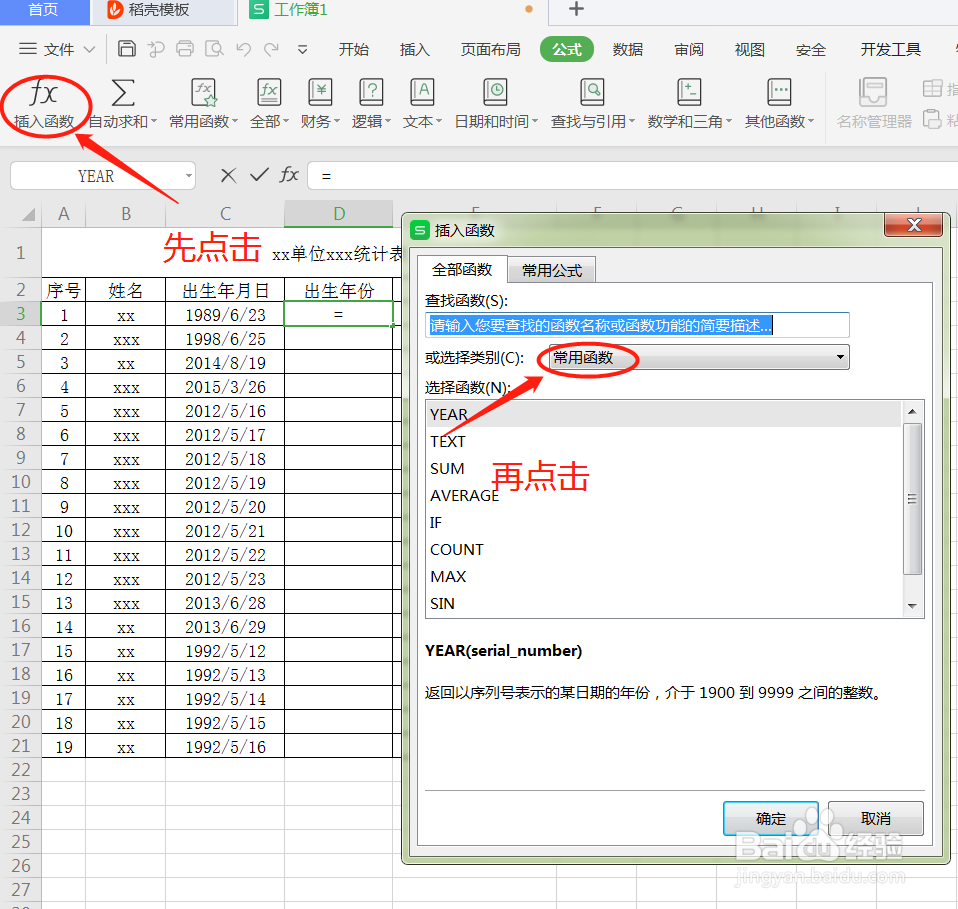The height and width of the screenshot is (909, 958).
Task: Click the 确定 confirm button
Action: 770,818
